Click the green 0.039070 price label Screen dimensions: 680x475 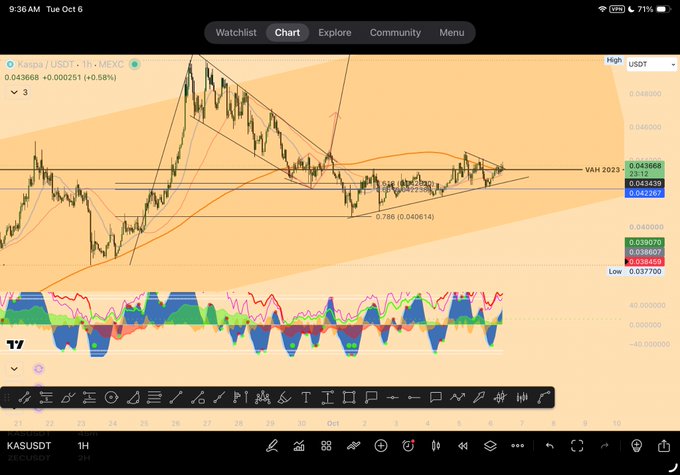pyautogui.click(x=645, y=242)
